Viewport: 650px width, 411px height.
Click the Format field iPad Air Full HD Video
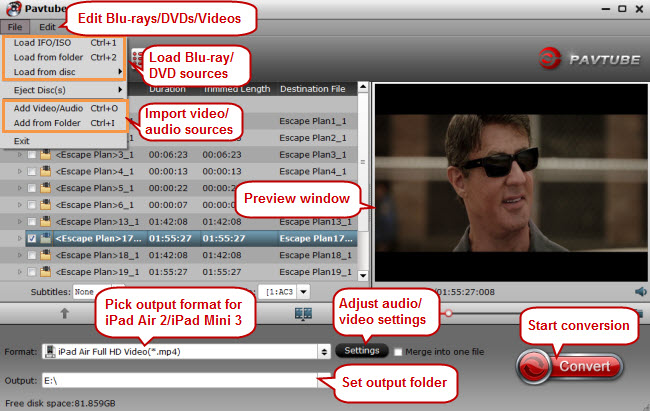pos(179,352)
